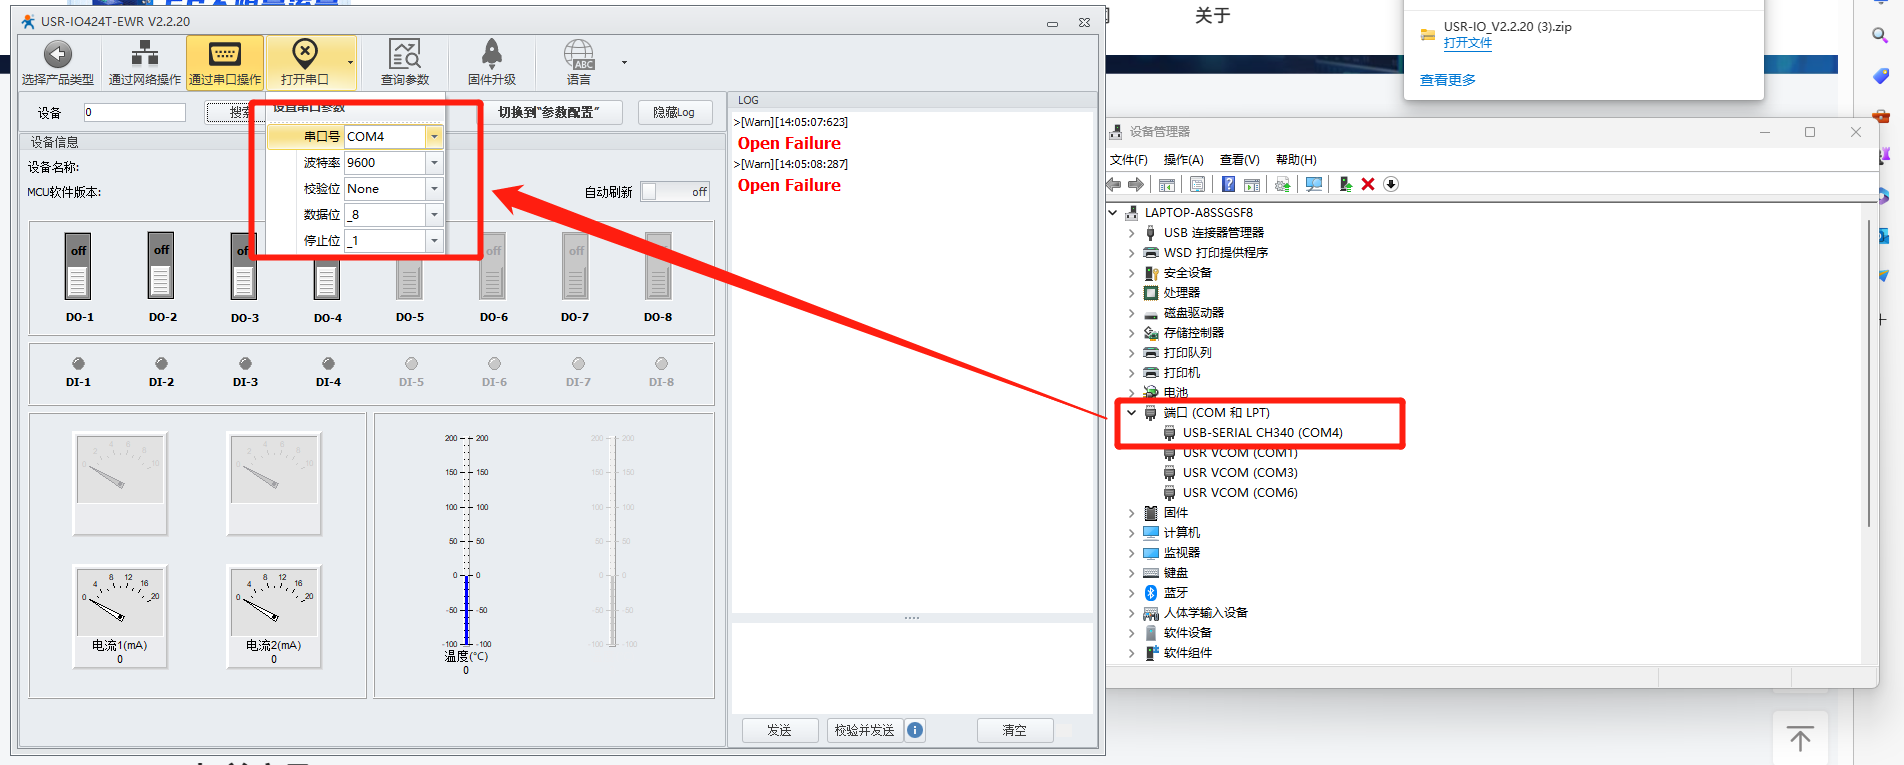
Task: Open the 串口号 COM4 dropdown
Action: [x=434, y=136]
